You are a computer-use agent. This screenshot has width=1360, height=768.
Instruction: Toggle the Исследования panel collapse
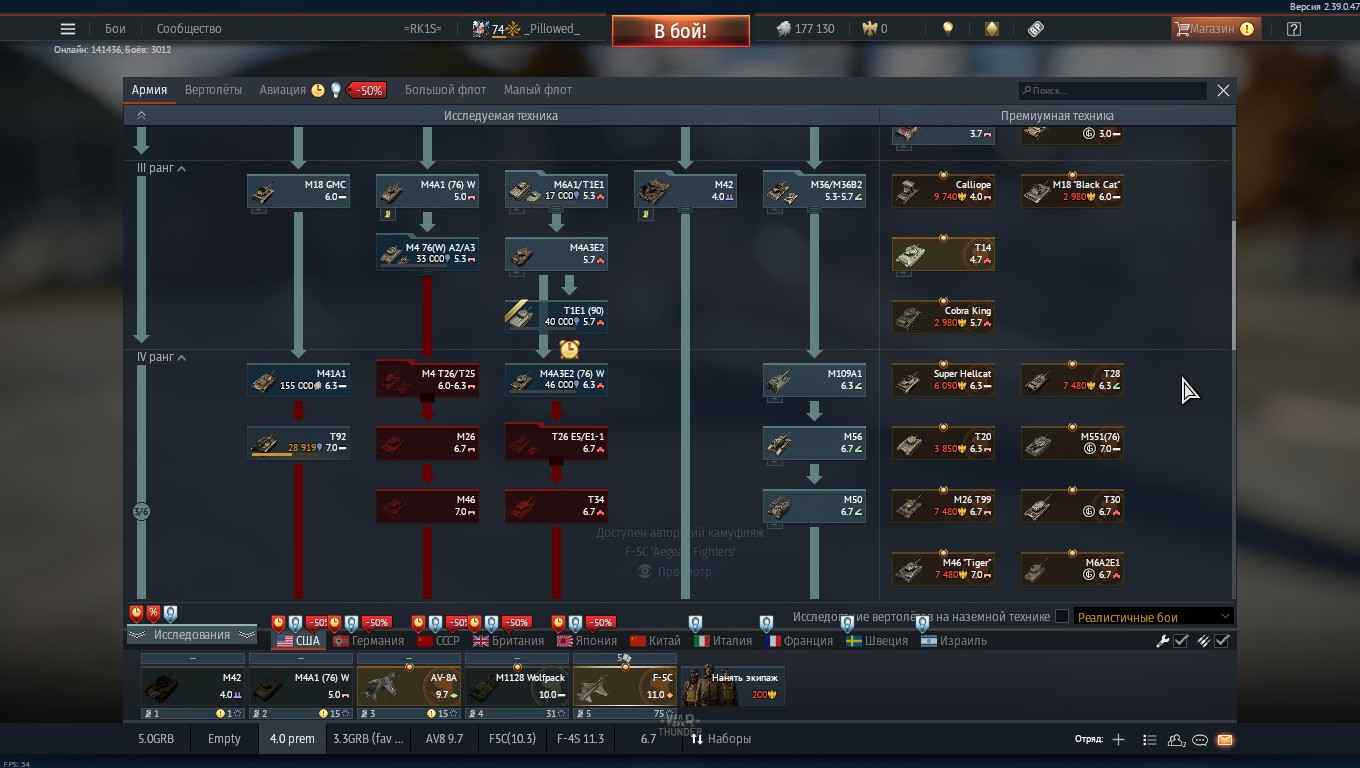(192, 635)
